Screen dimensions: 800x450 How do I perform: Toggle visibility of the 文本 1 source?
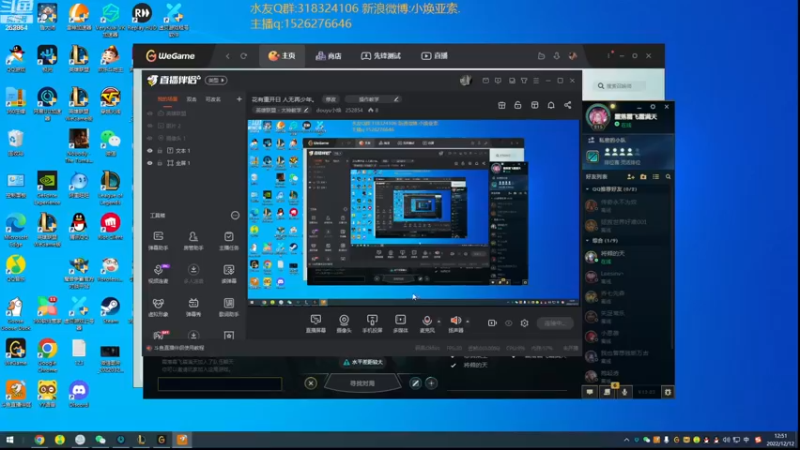tap(149, 151)
